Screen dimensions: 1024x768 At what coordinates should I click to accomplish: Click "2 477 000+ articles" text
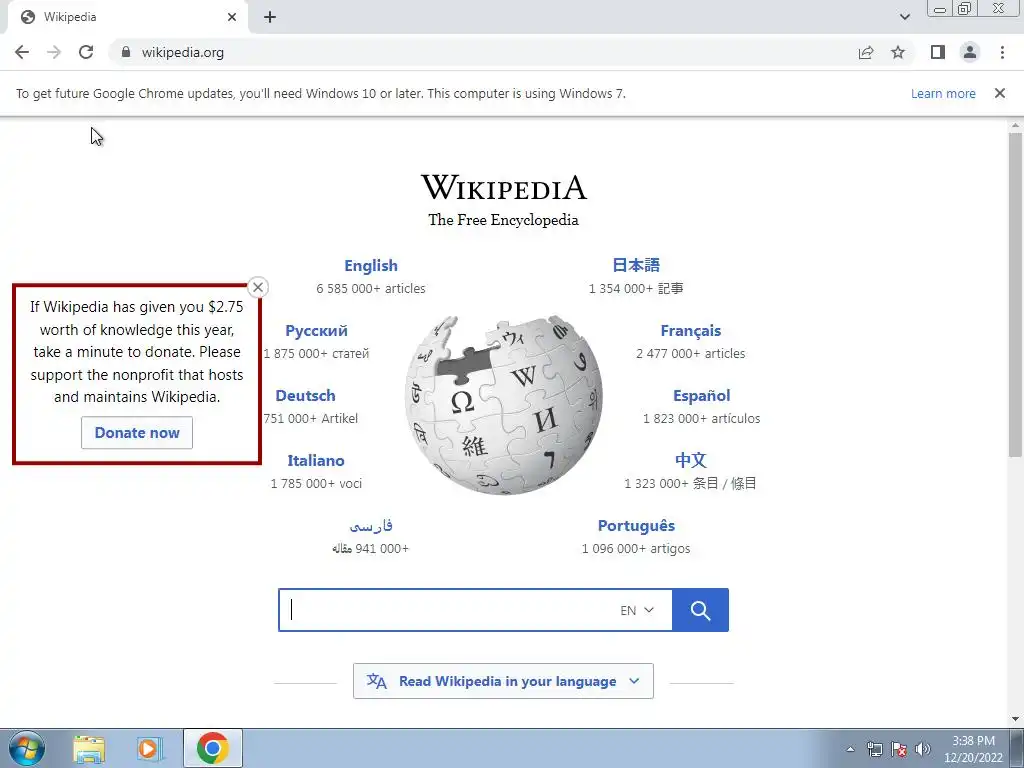pos(691,353)
